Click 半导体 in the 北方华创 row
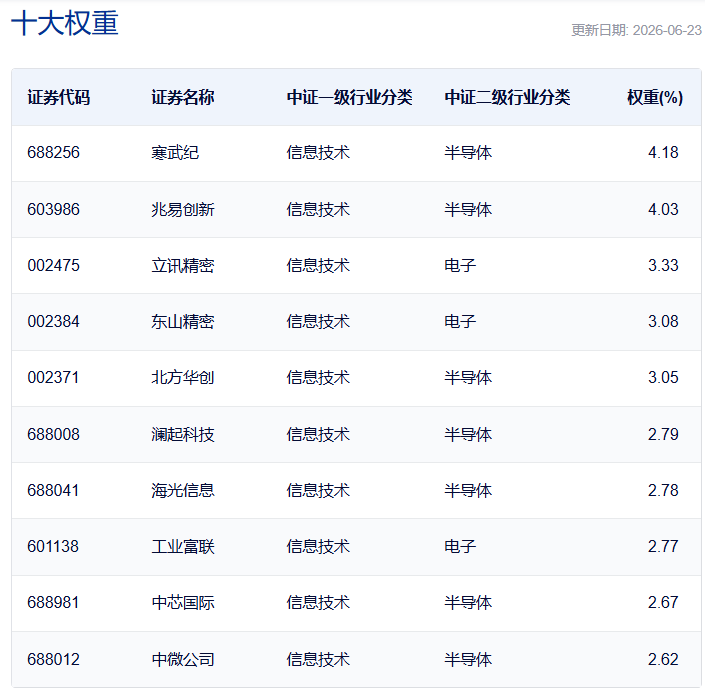This screenshot has height=696, width=705. click(x=468, y=377)
